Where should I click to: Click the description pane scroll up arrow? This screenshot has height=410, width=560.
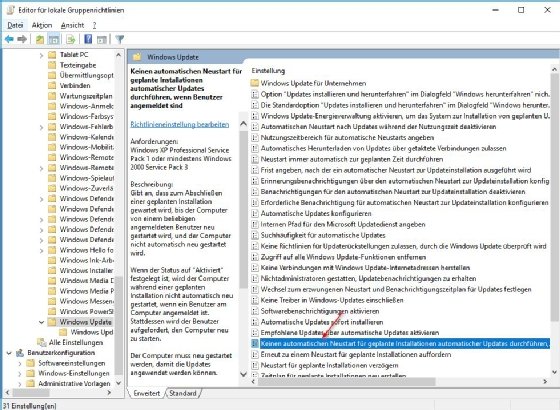coord(244,124)
